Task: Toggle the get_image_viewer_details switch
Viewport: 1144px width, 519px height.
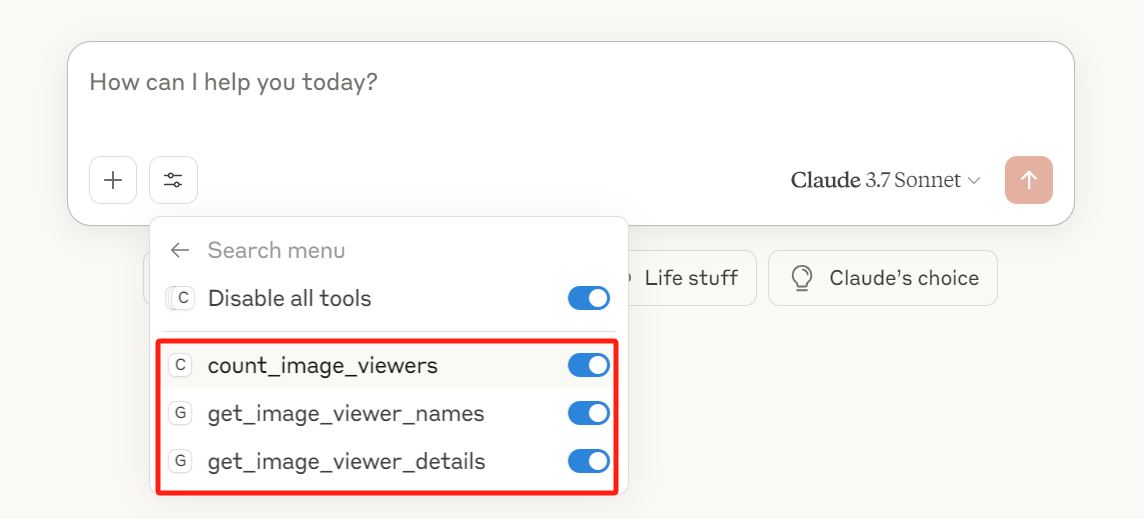Action: point(589,461)
